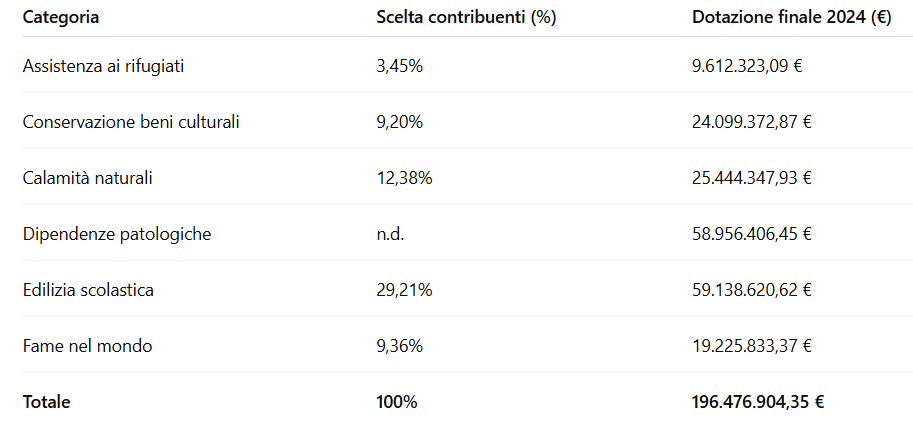Click the Dipendenze patologiche row label

117,234
